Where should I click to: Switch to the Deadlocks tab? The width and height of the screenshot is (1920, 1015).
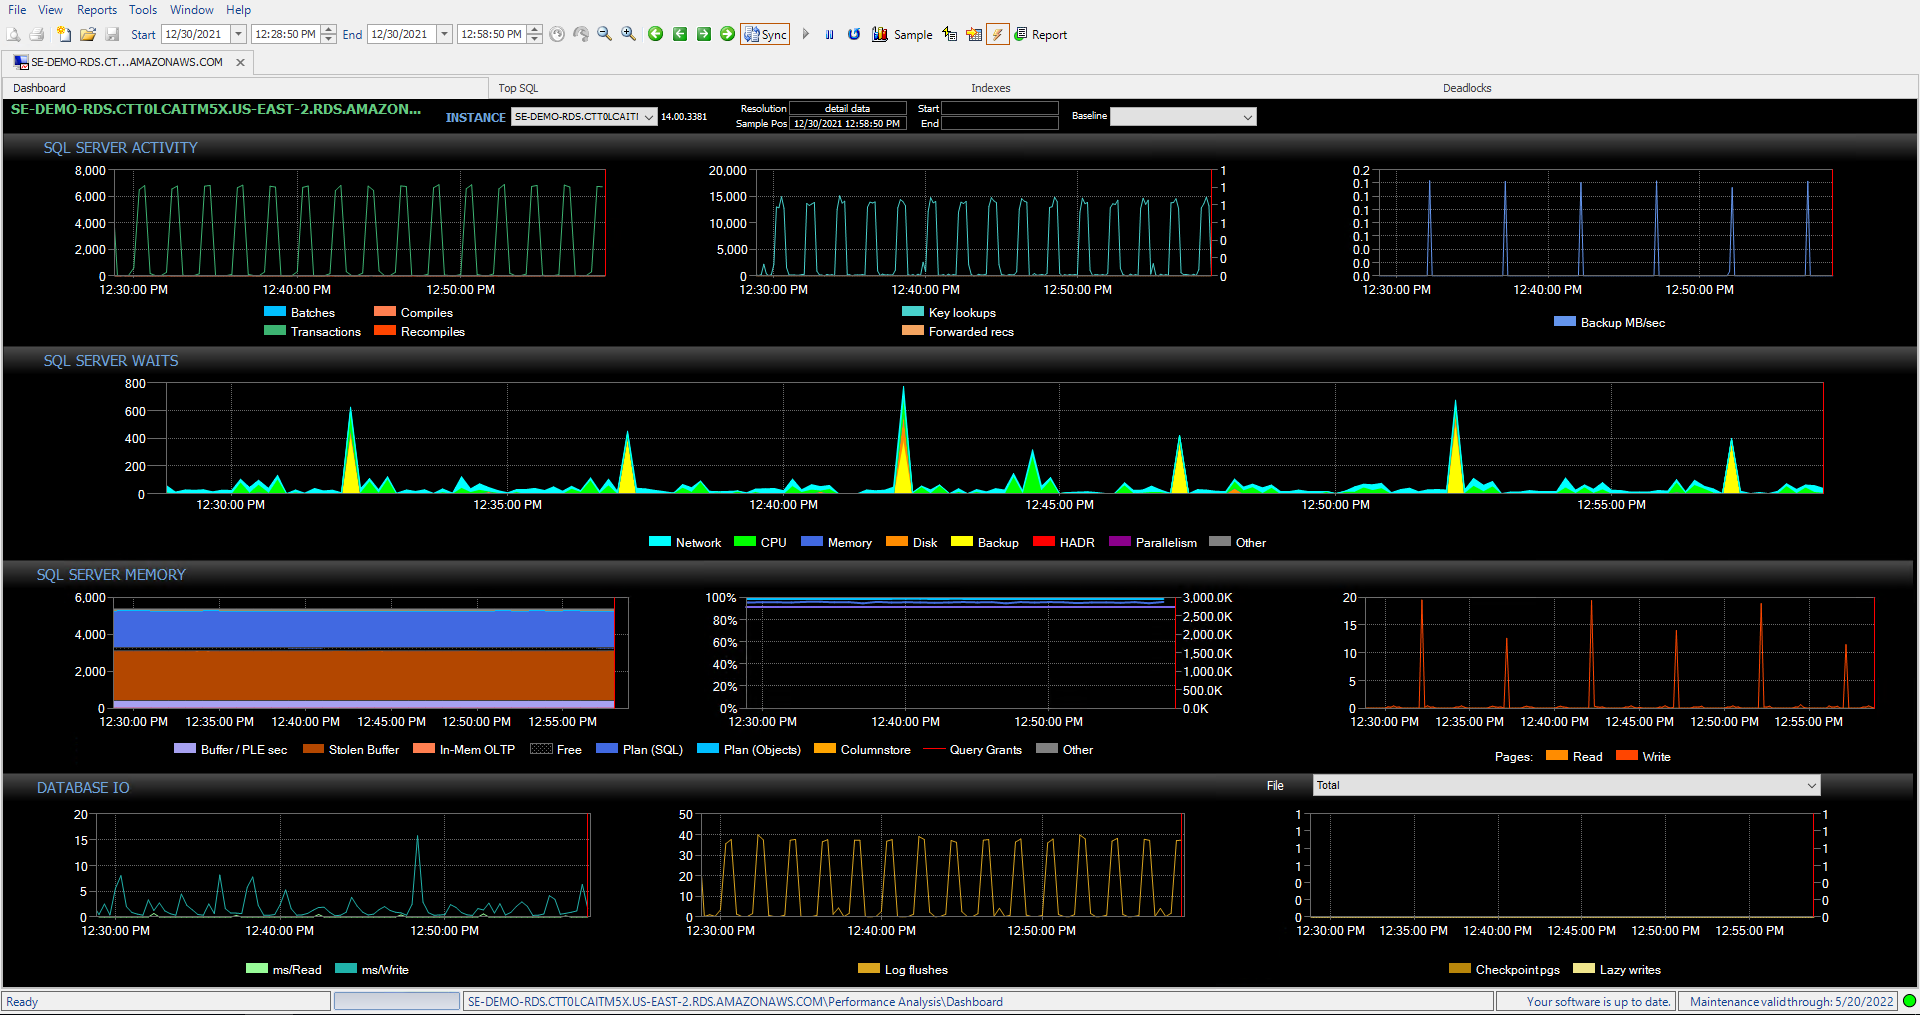point(1467,87)
